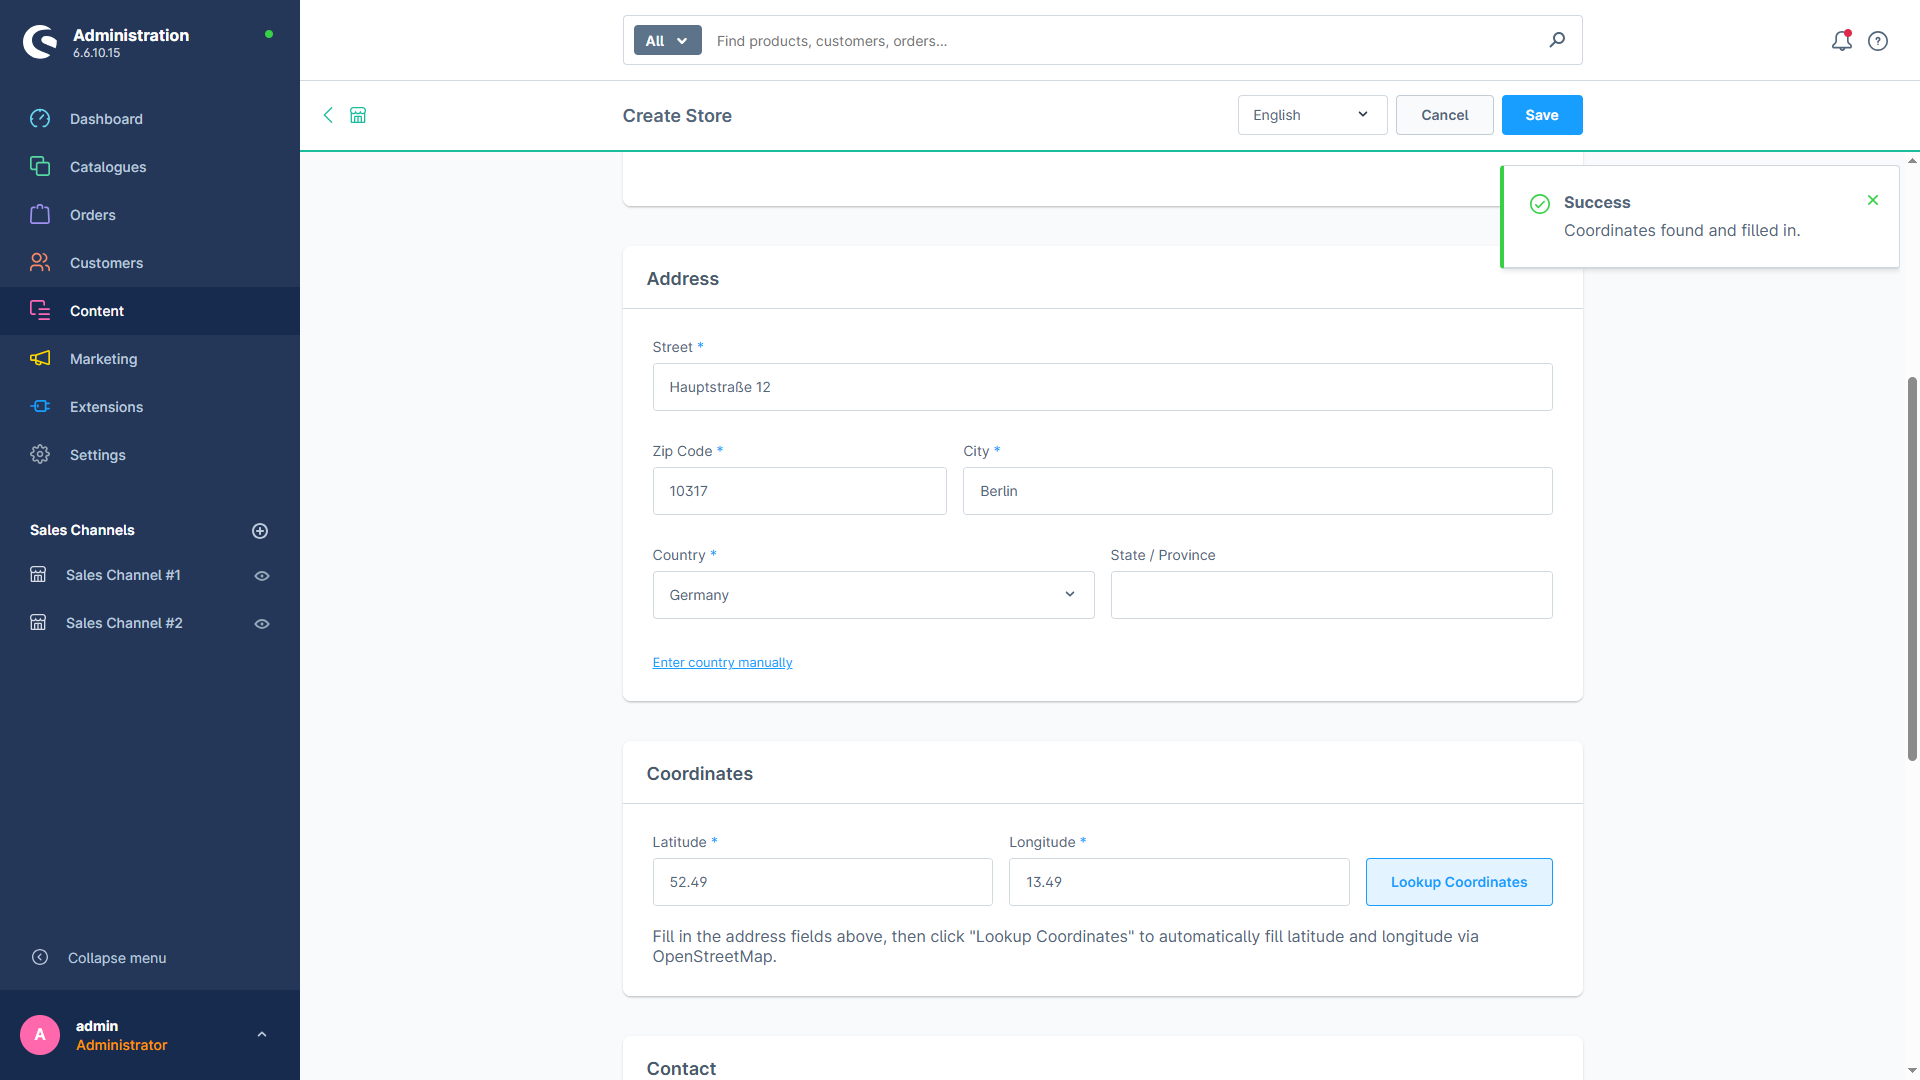Click the Address section heading
The width and height of the screenshot is (1920, 1080).
click(683, 279)
